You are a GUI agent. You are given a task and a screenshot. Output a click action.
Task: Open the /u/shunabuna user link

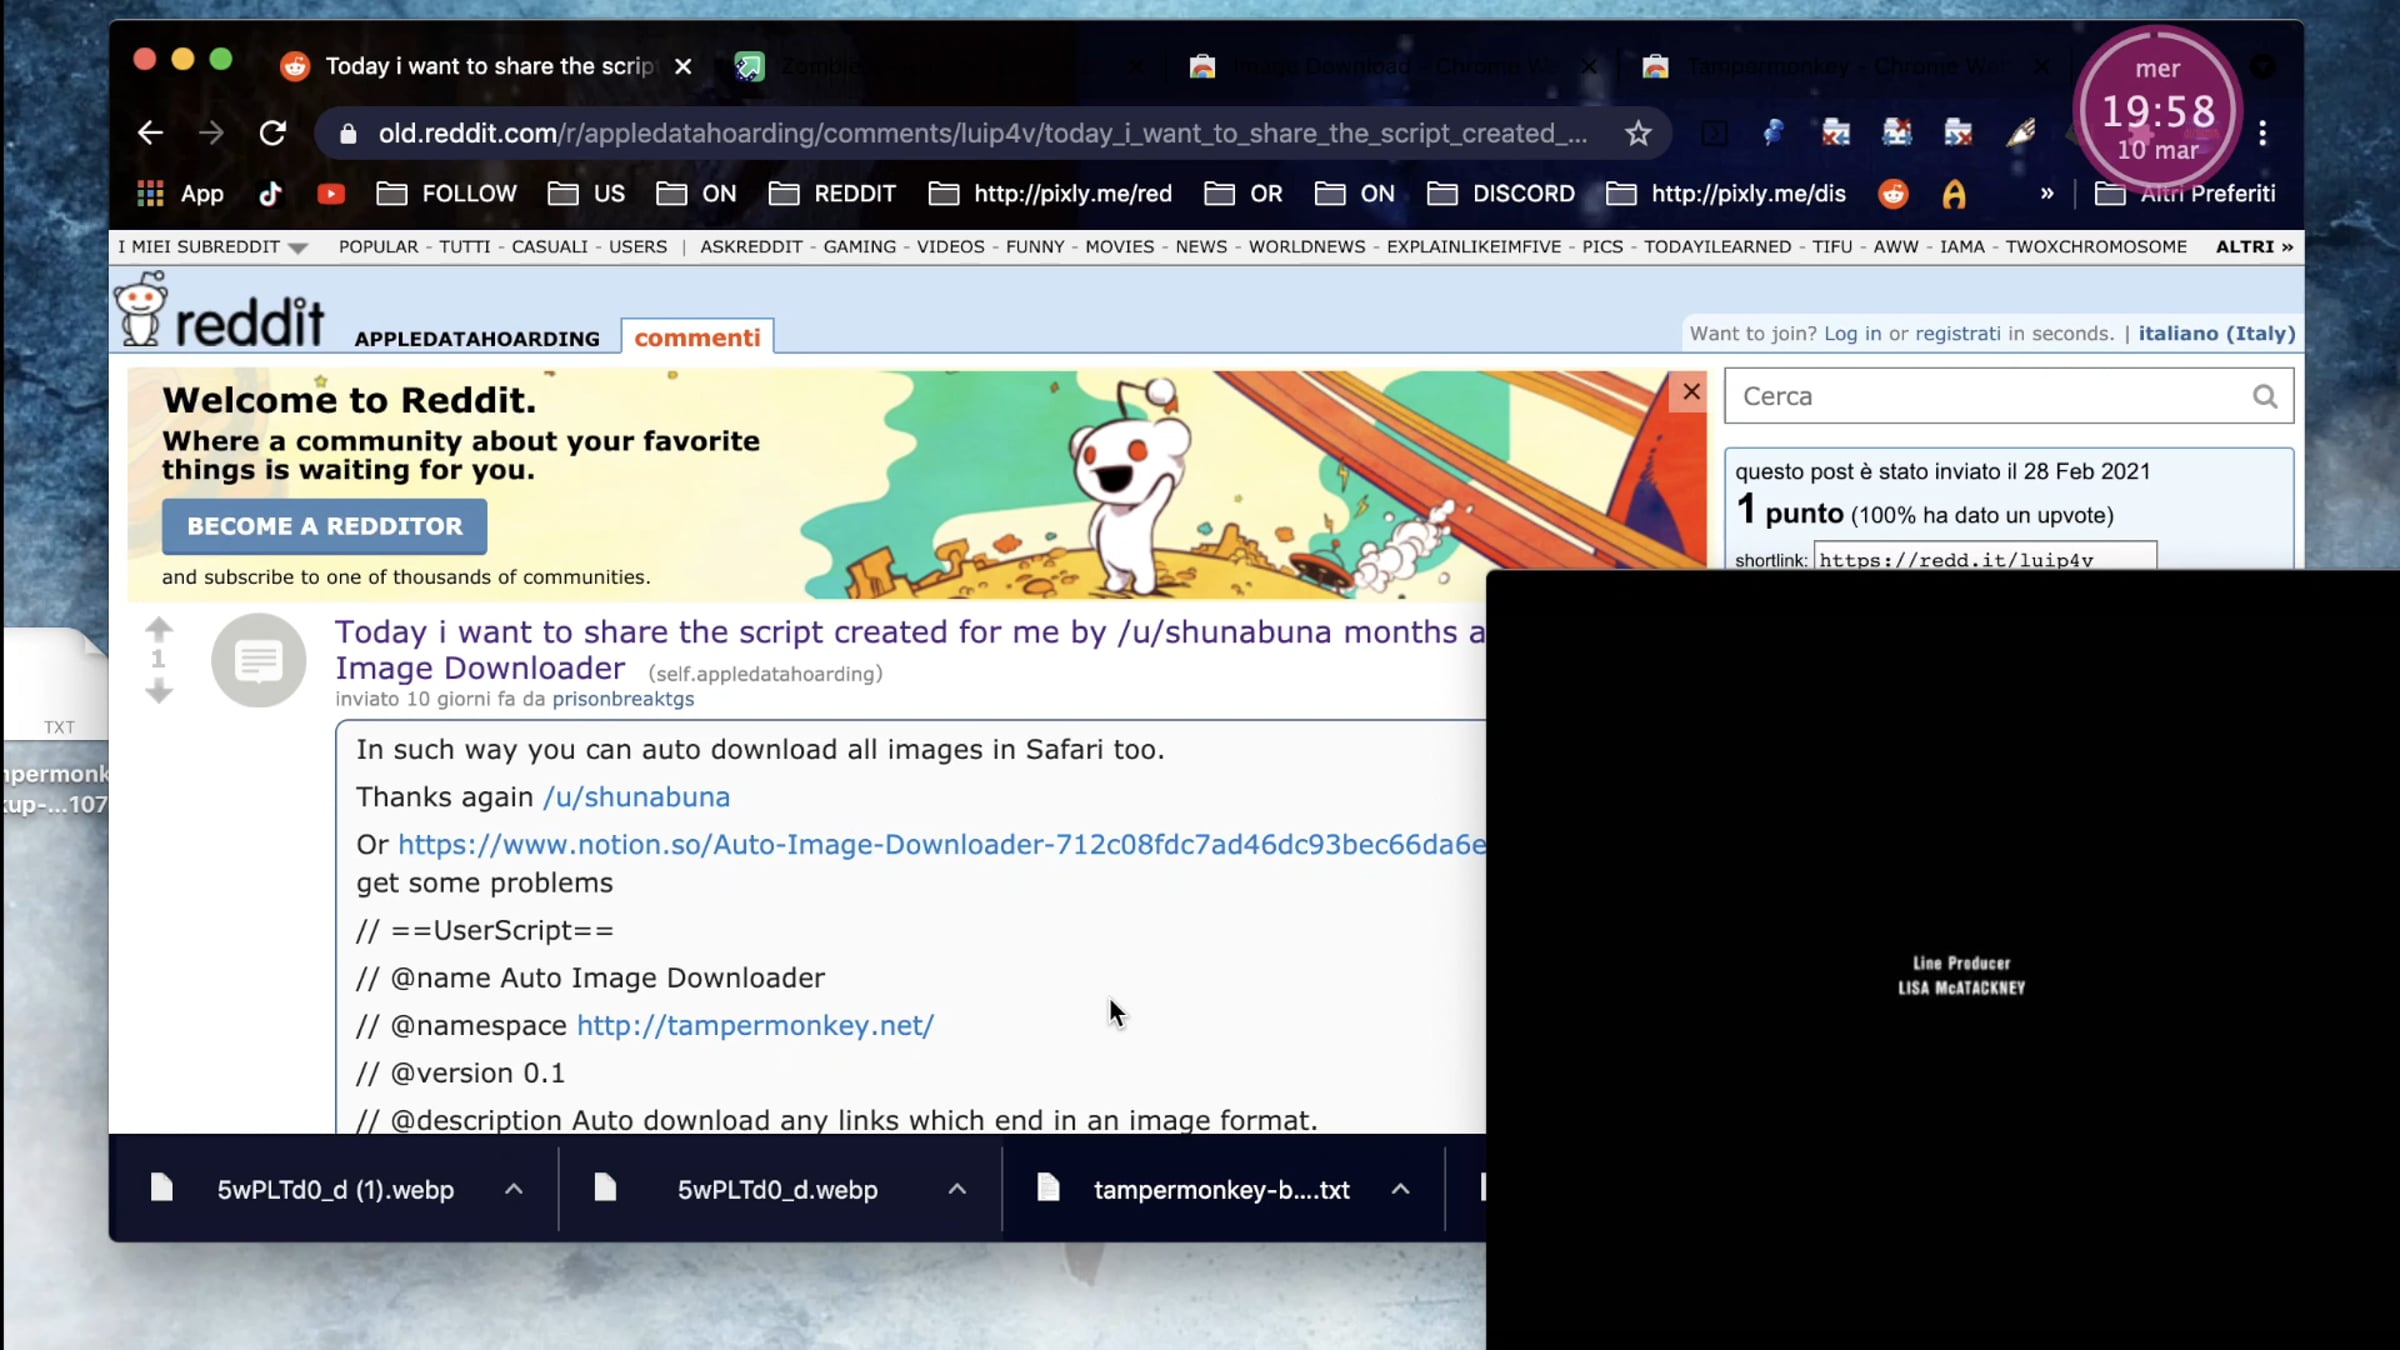click(x=636, y=797)
